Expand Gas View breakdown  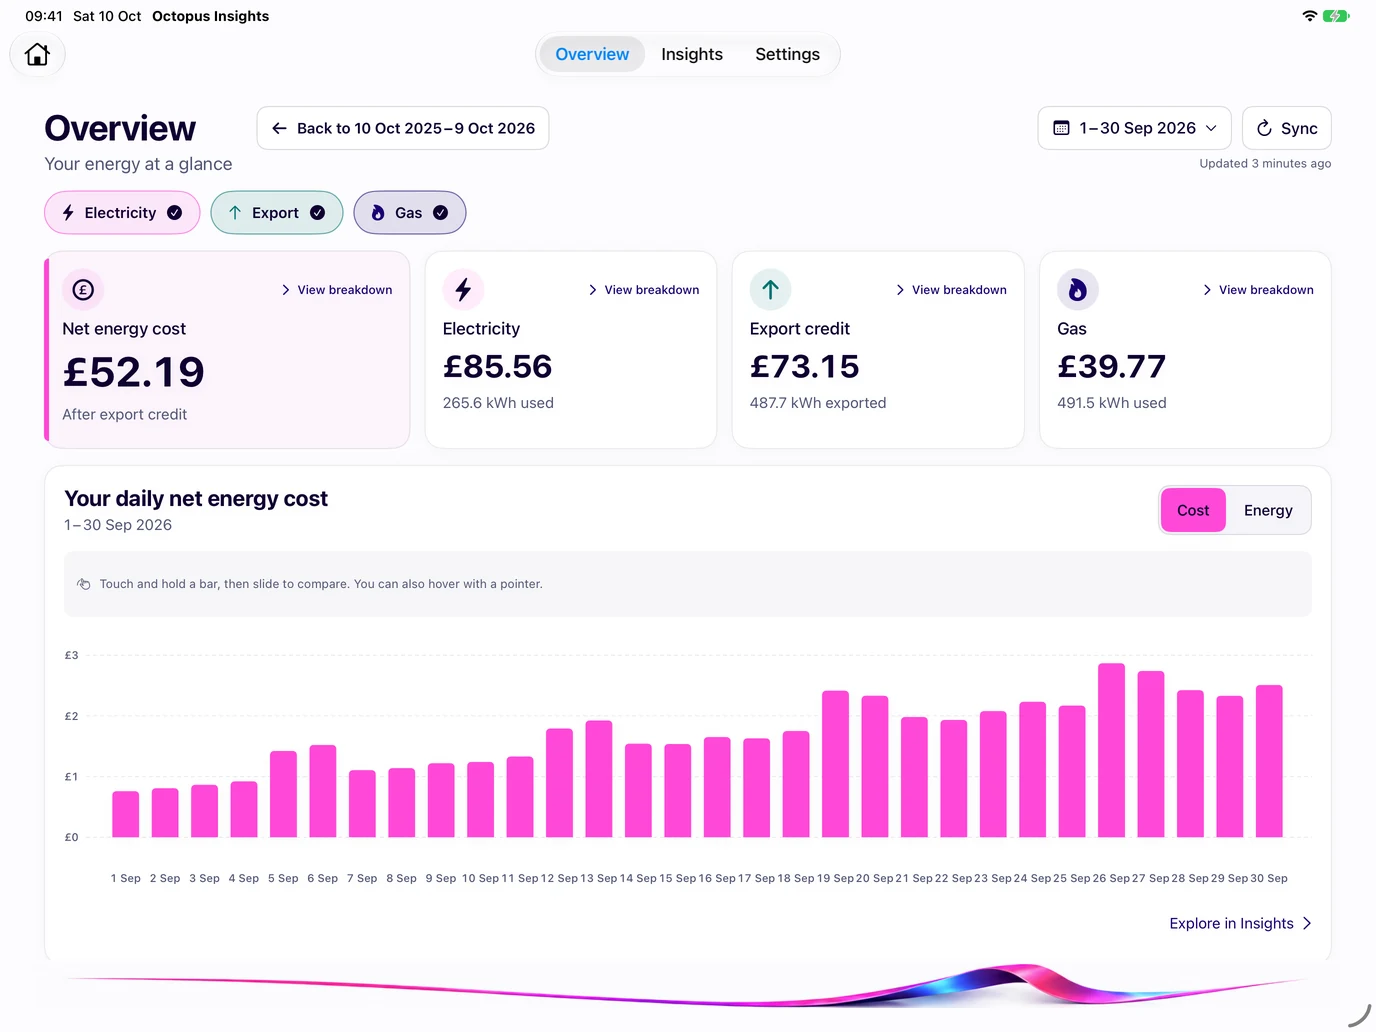pos(1258,290)
